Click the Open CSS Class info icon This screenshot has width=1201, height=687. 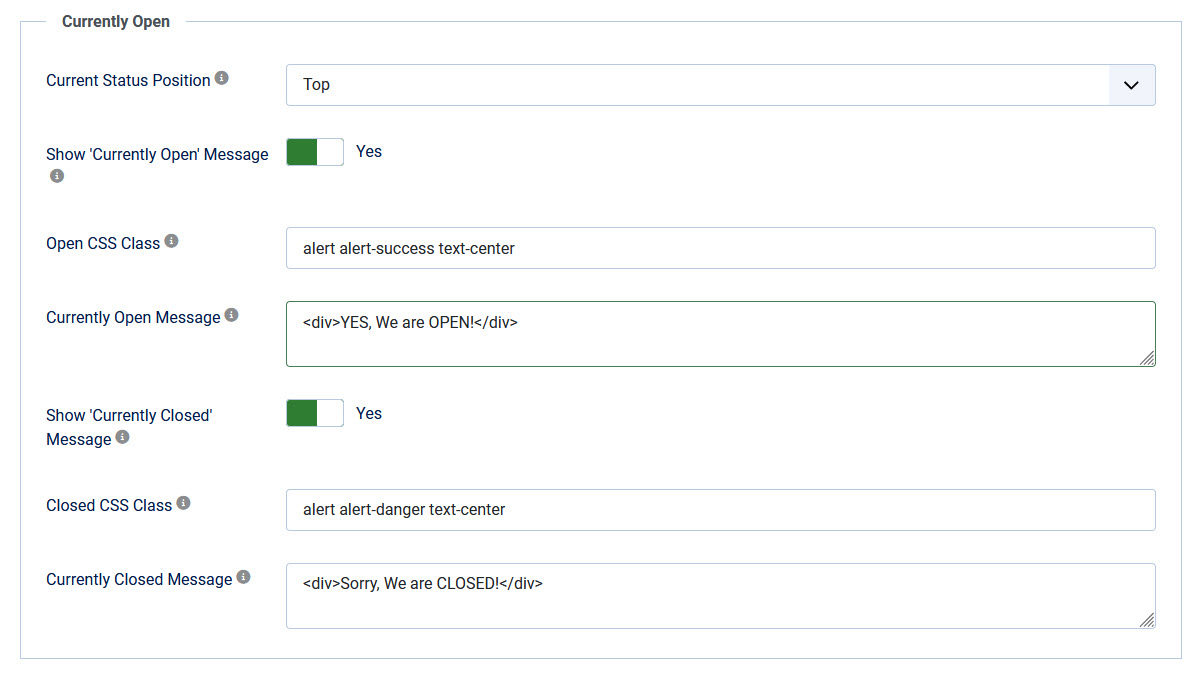coord(172,241)
